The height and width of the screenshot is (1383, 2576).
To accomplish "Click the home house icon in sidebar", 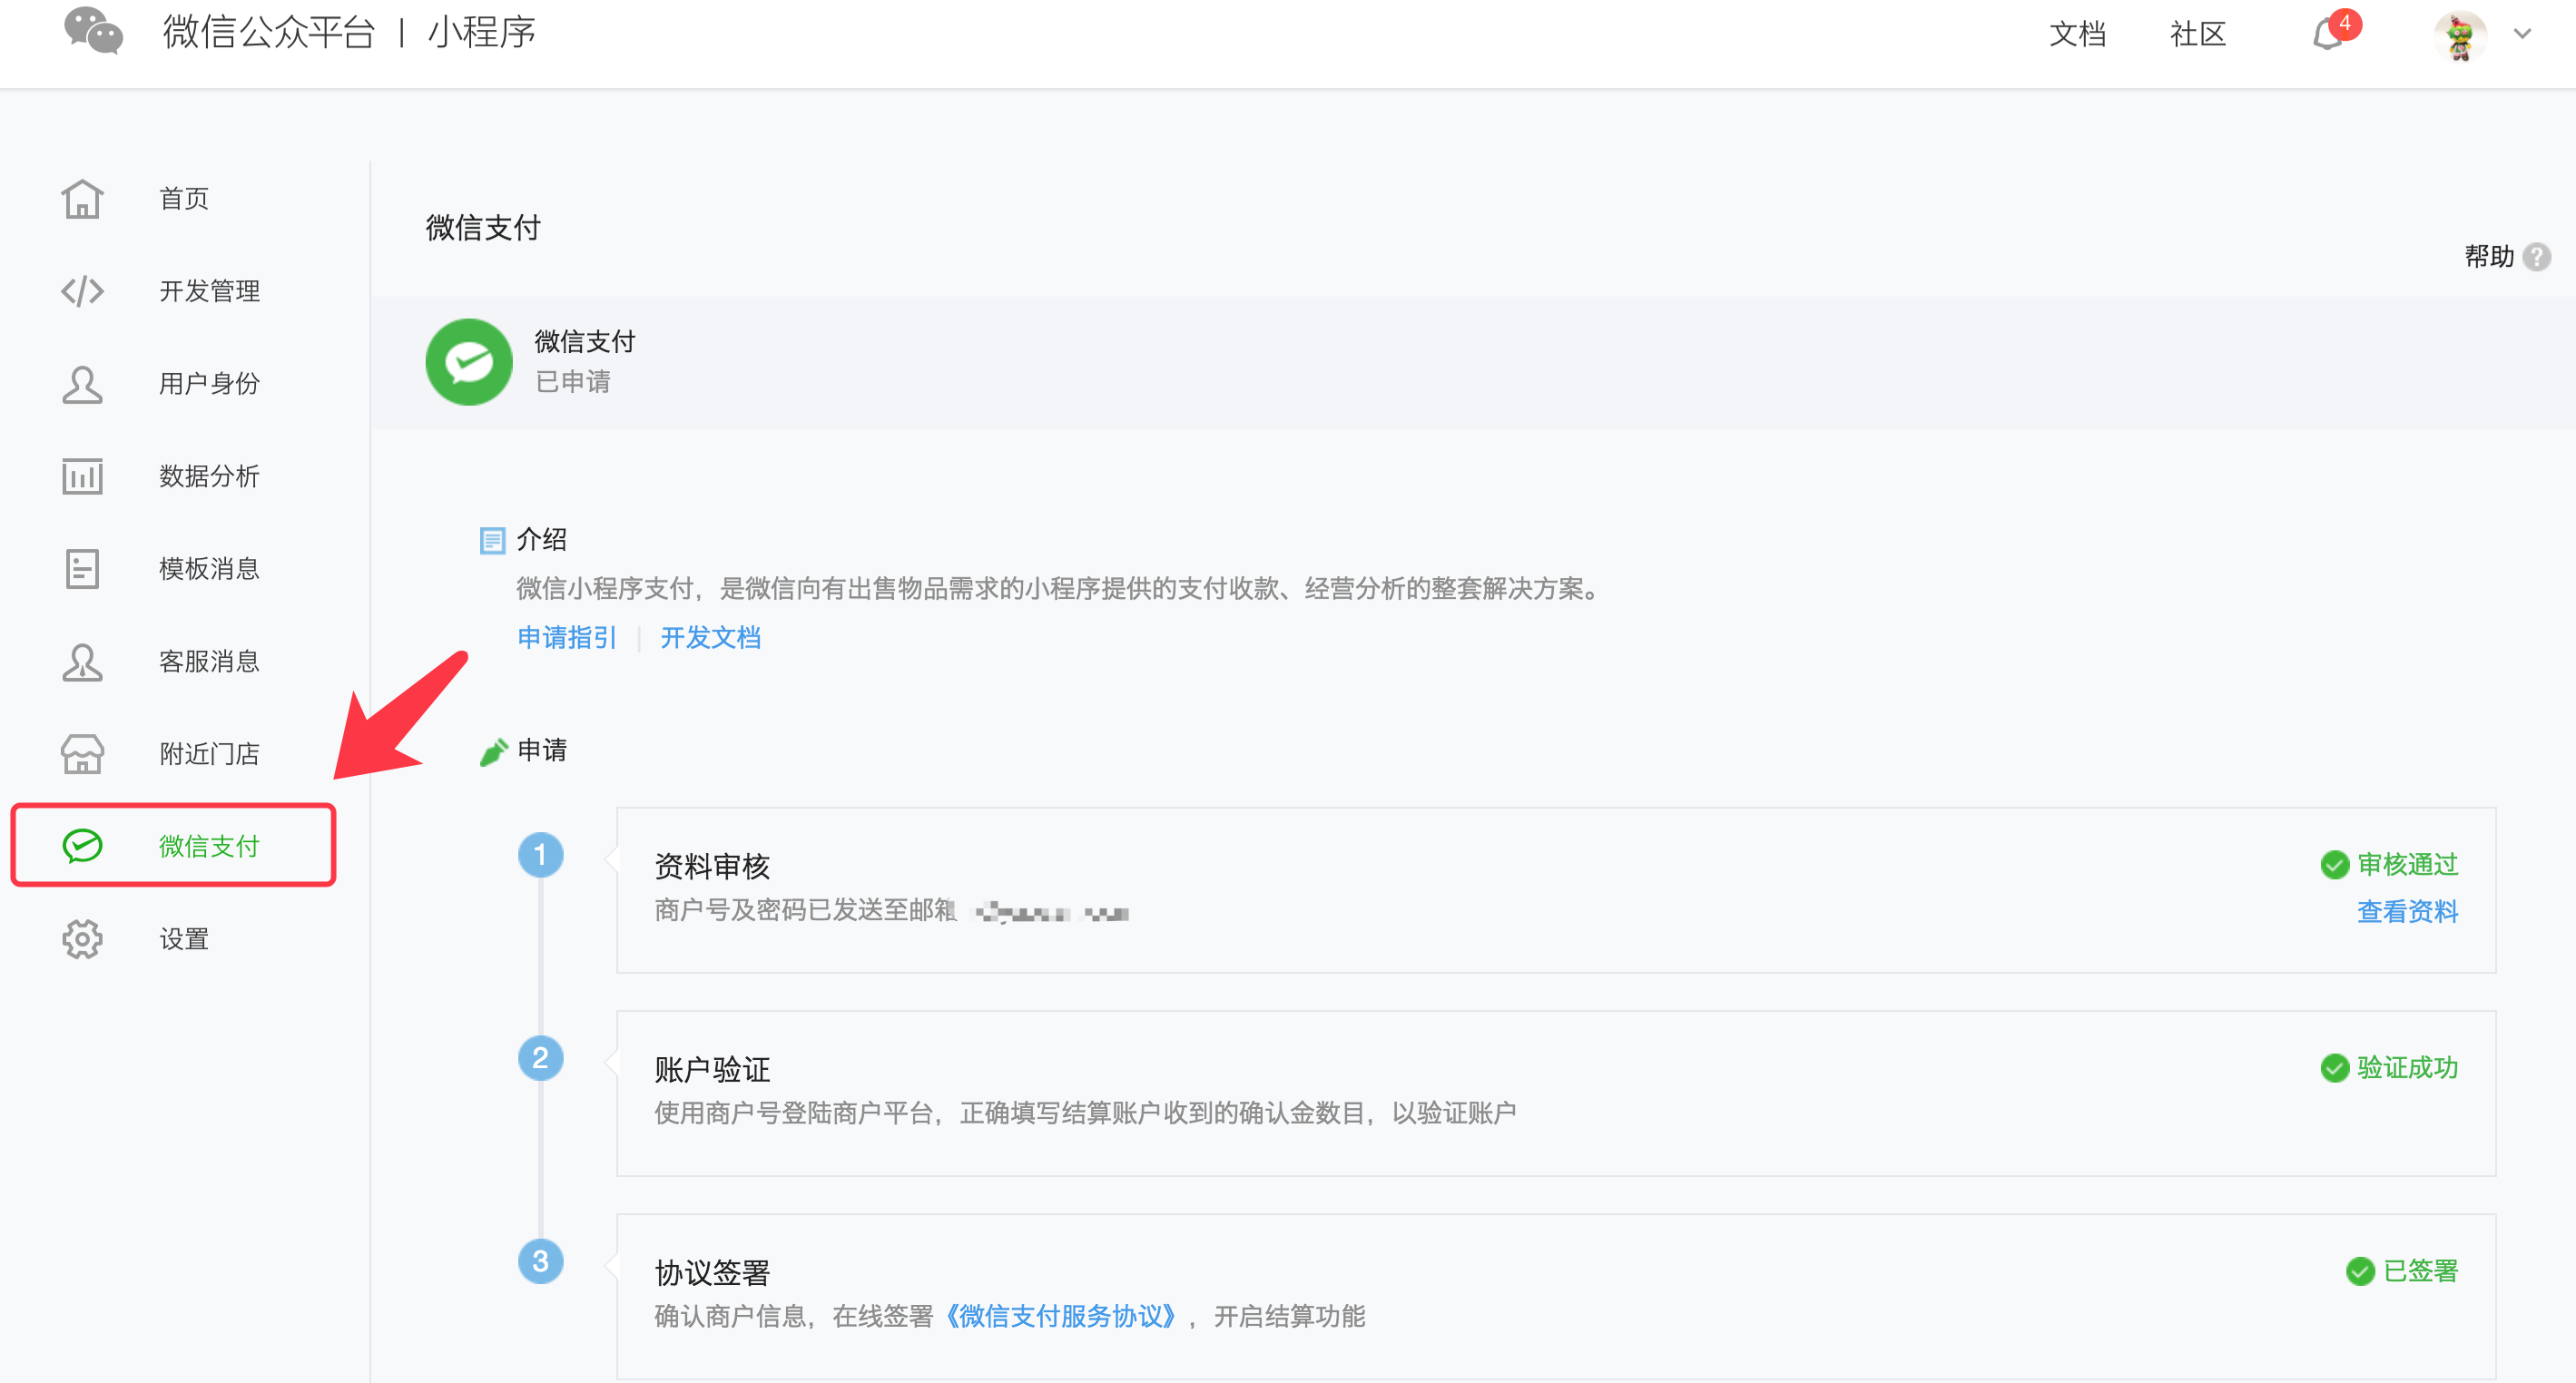I will pyautogui.click(x=82, y=198).
